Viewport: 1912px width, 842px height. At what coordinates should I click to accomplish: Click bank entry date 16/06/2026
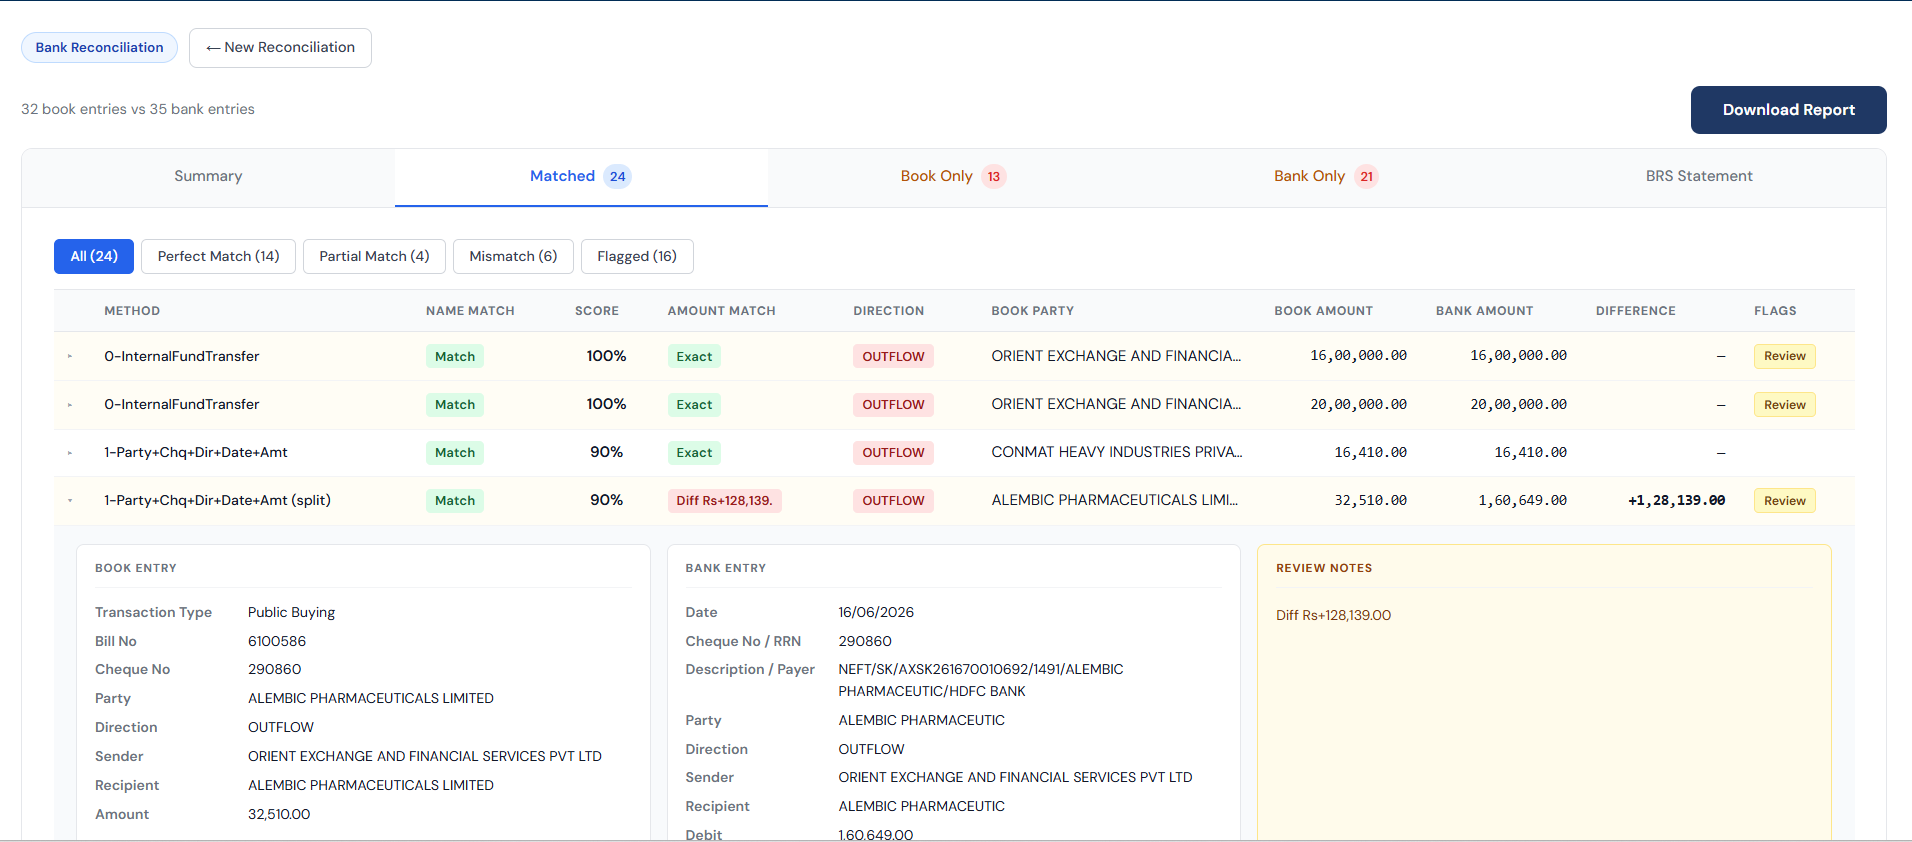coord(876,613)
